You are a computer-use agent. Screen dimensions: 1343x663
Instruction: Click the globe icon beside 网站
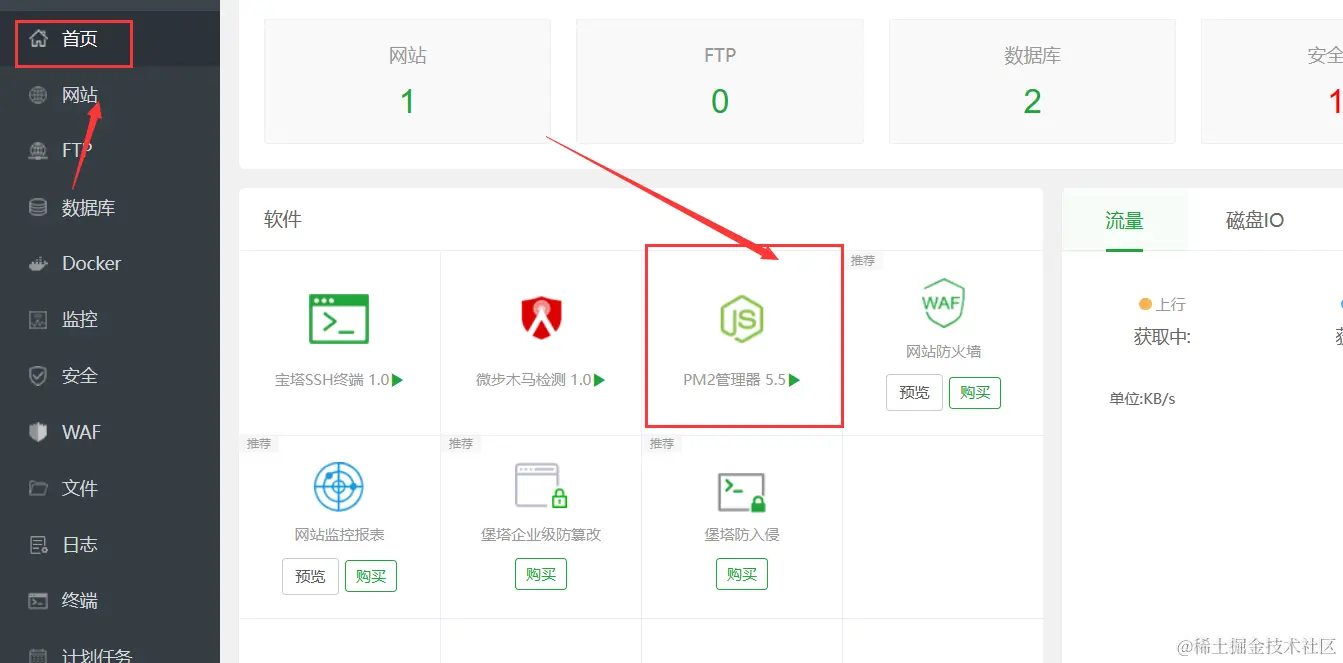click(x=38, y=95)
